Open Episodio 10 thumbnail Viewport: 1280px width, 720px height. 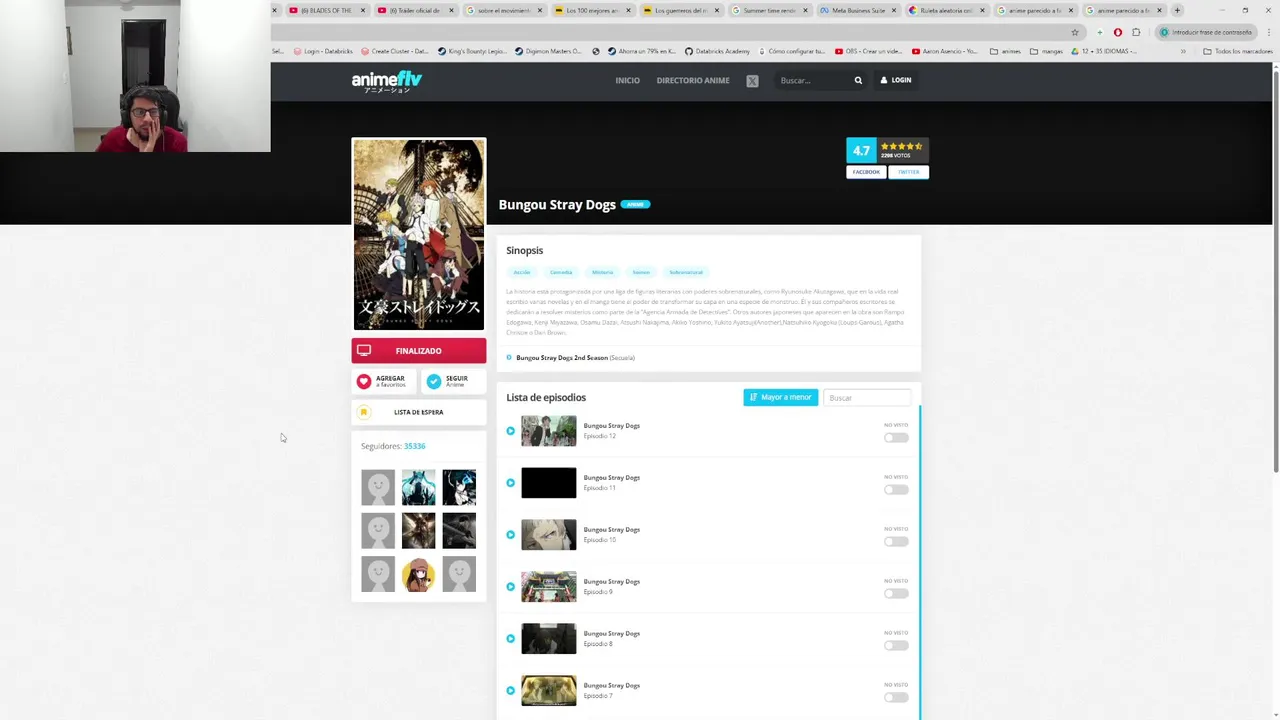(x=549, y=535)
